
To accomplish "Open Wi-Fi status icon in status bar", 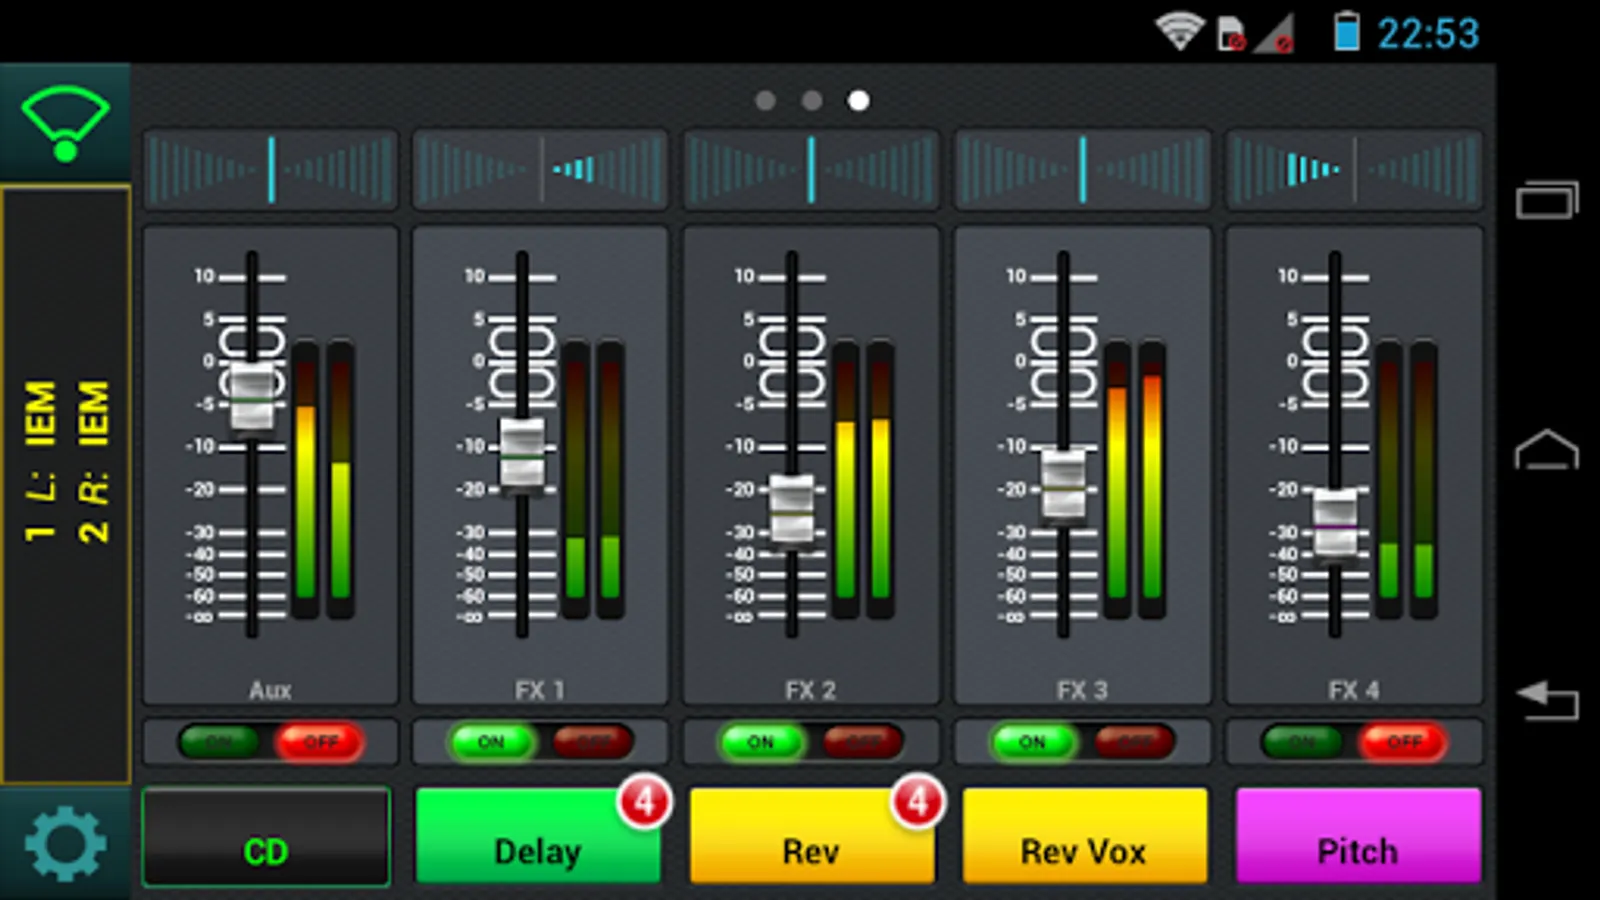I will pyautogui.click(x=1179, y=31).
